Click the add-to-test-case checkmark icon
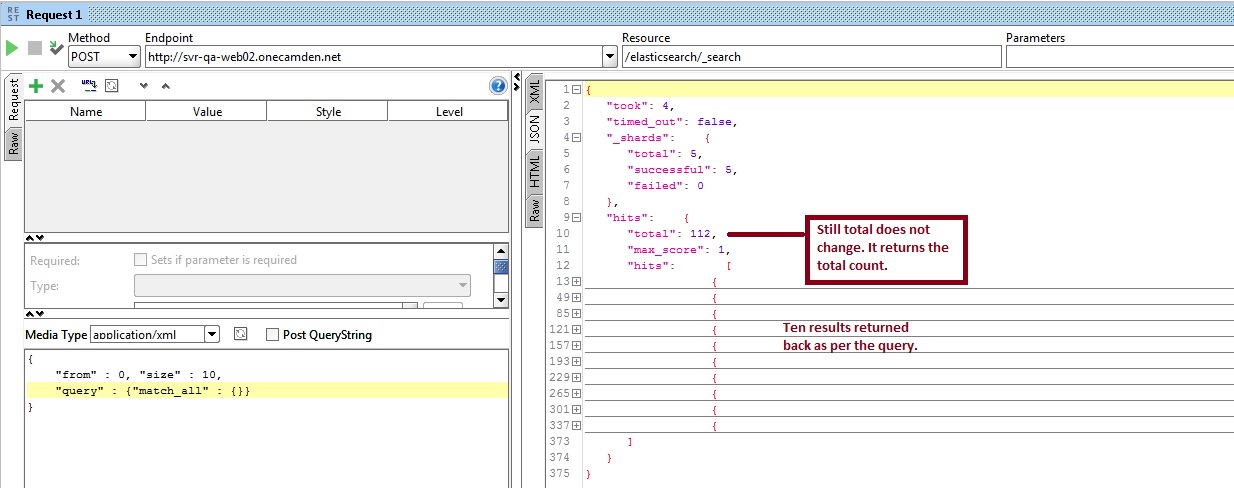1234x496 pixels. pyautogui.click(x=56, y=48)
